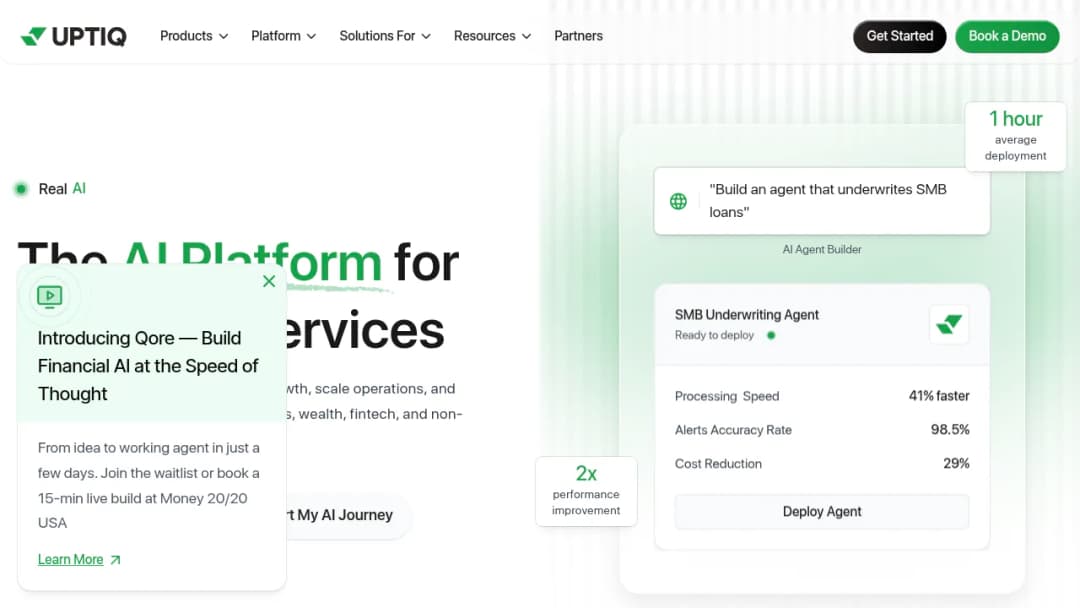Click the Get Started button
Viewport: 1080px width, 608px height.
[x=900, y=36]
